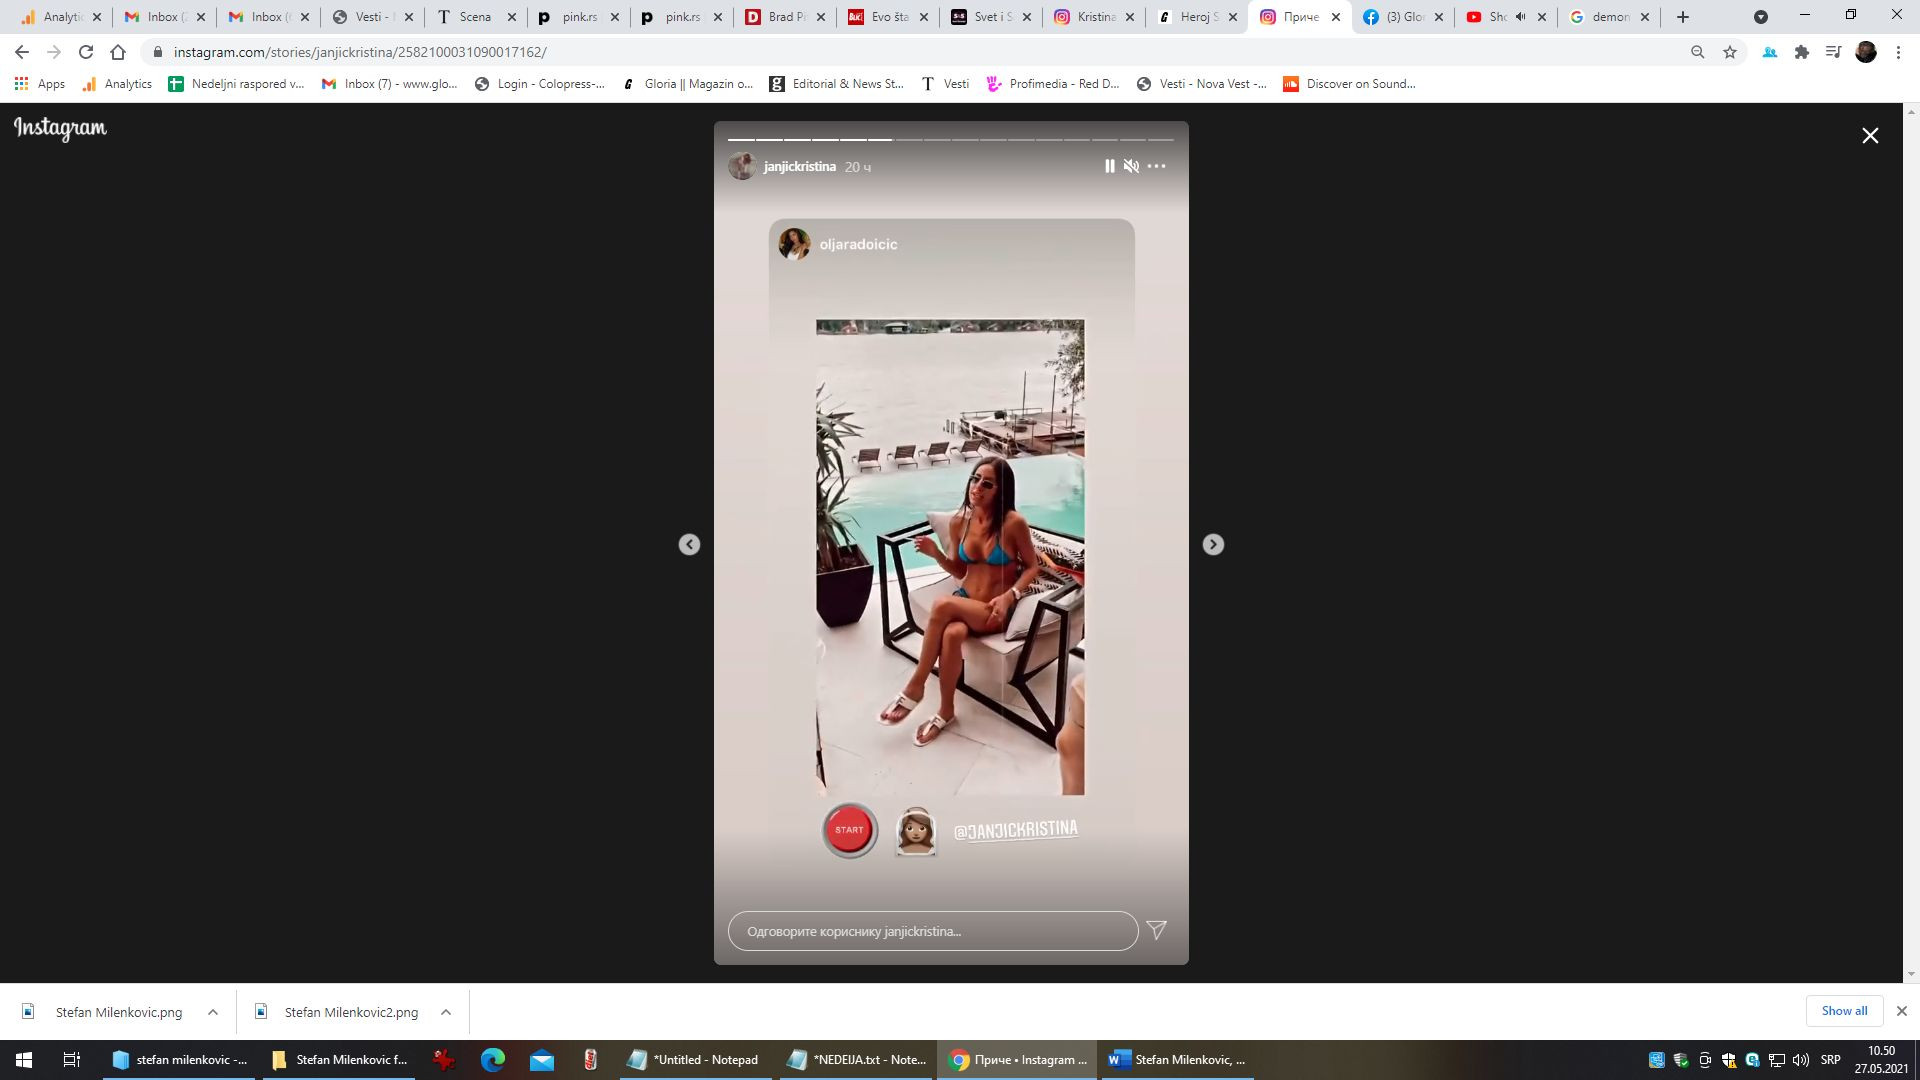The width and height of the screenshot is (1920, 1080).
Task: Open tab search dropdown in Chrome
Action: 1761,17
